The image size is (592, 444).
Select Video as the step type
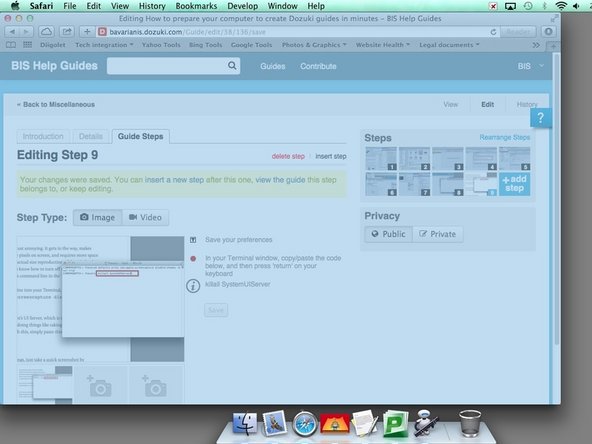145,217
